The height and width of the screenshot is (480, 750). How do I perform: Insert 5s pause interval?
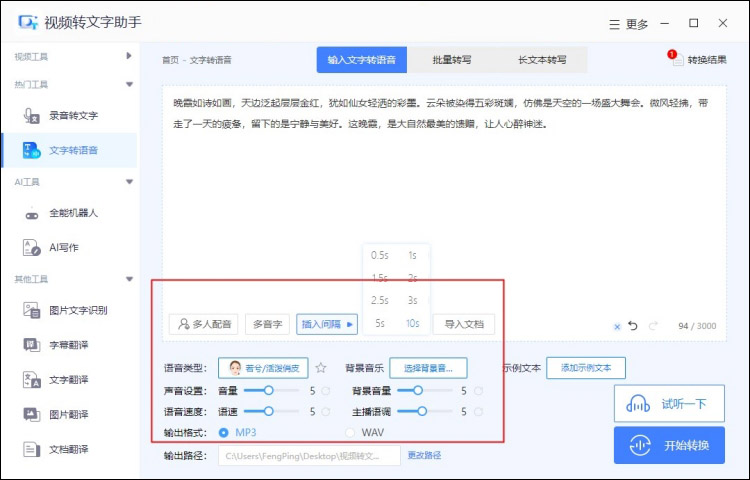(380, 324)
